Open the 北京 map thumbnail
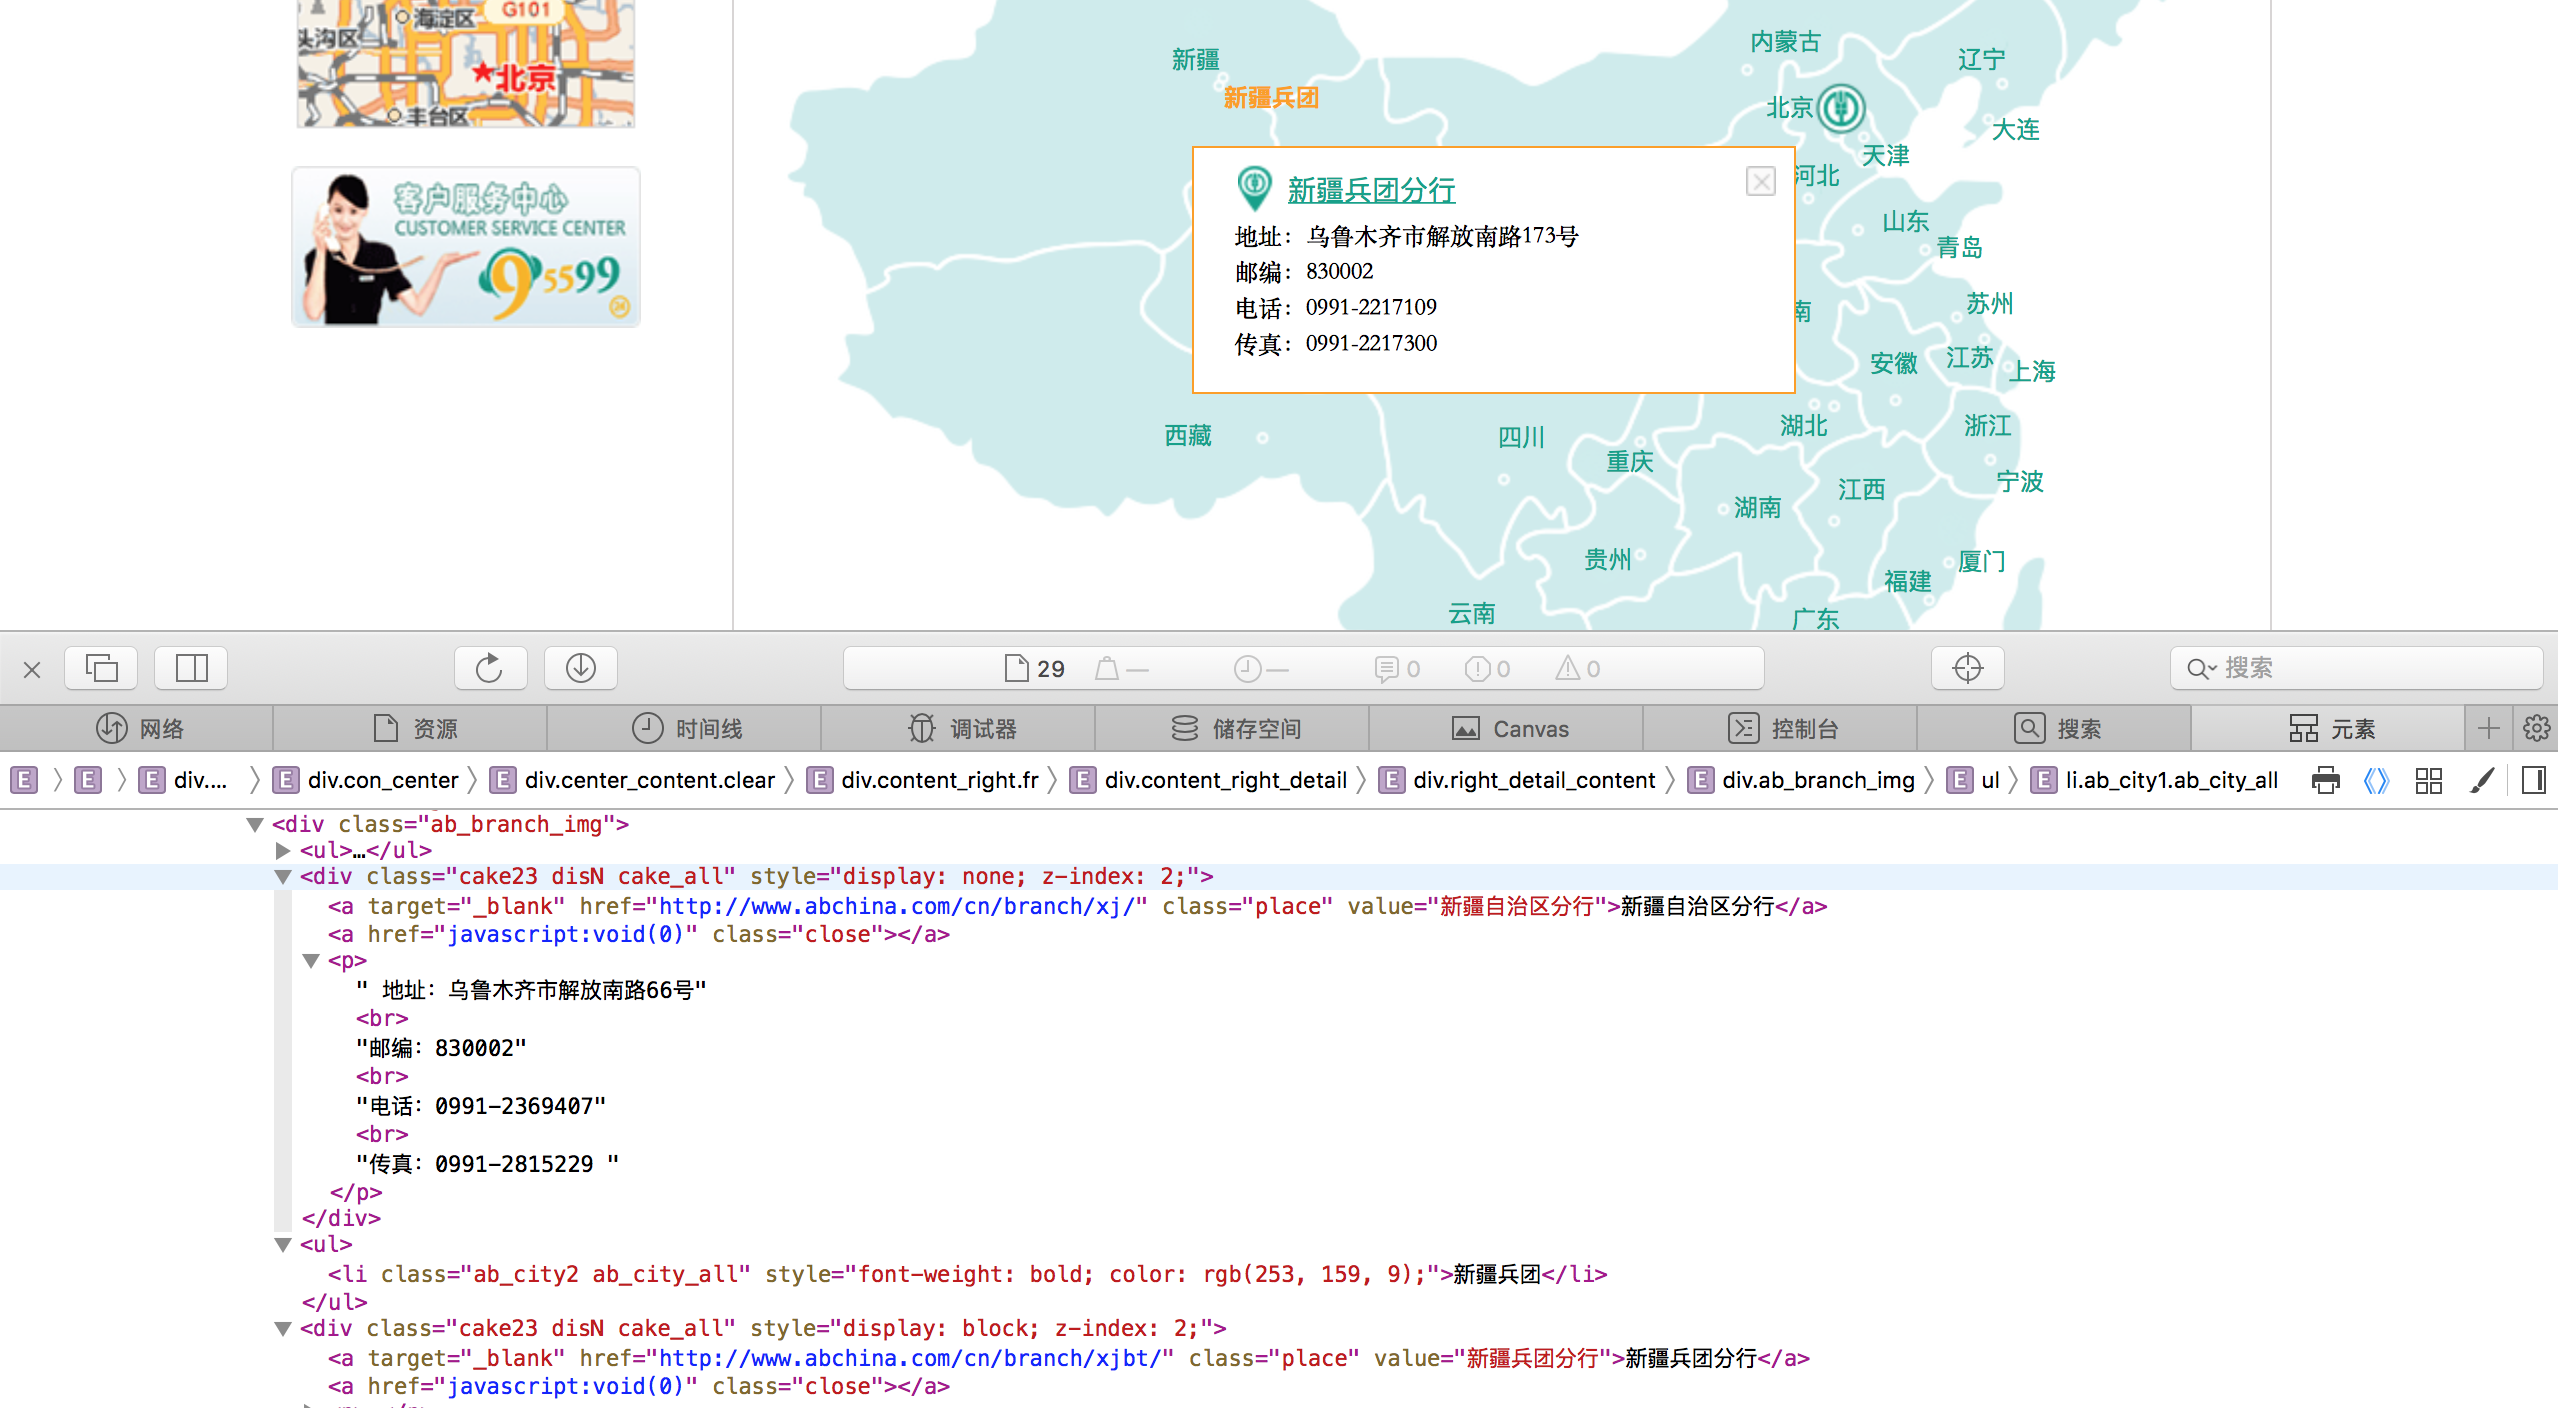2558x1408 pixels. [466, 62]
